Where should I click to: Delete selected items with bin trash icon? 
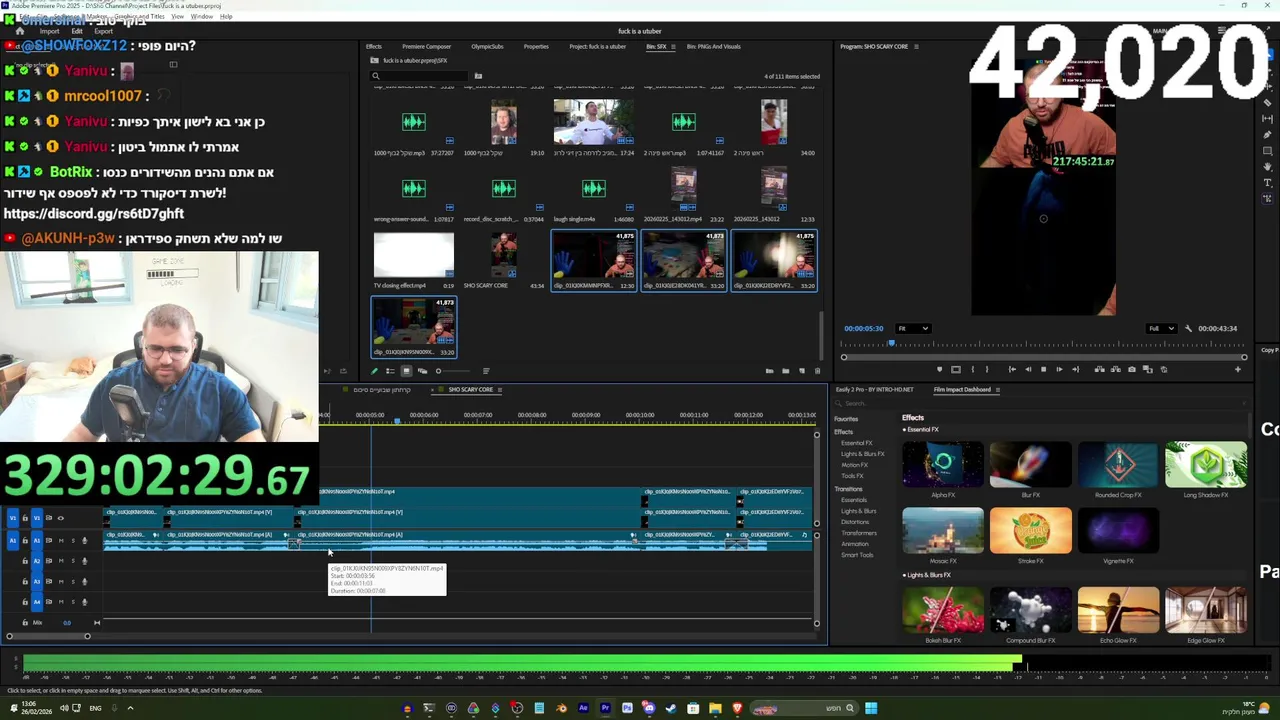coord(817,371)
